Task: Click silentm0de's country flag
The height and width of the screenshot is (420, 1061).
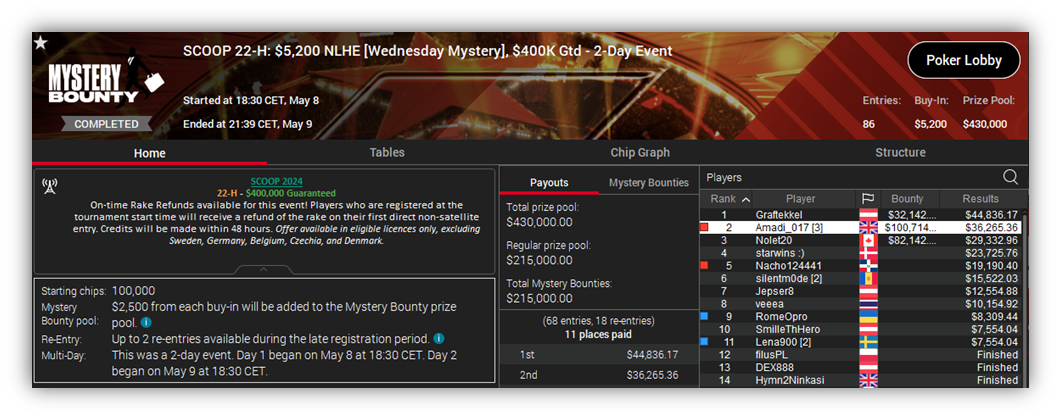Action: tap(867, 279)
